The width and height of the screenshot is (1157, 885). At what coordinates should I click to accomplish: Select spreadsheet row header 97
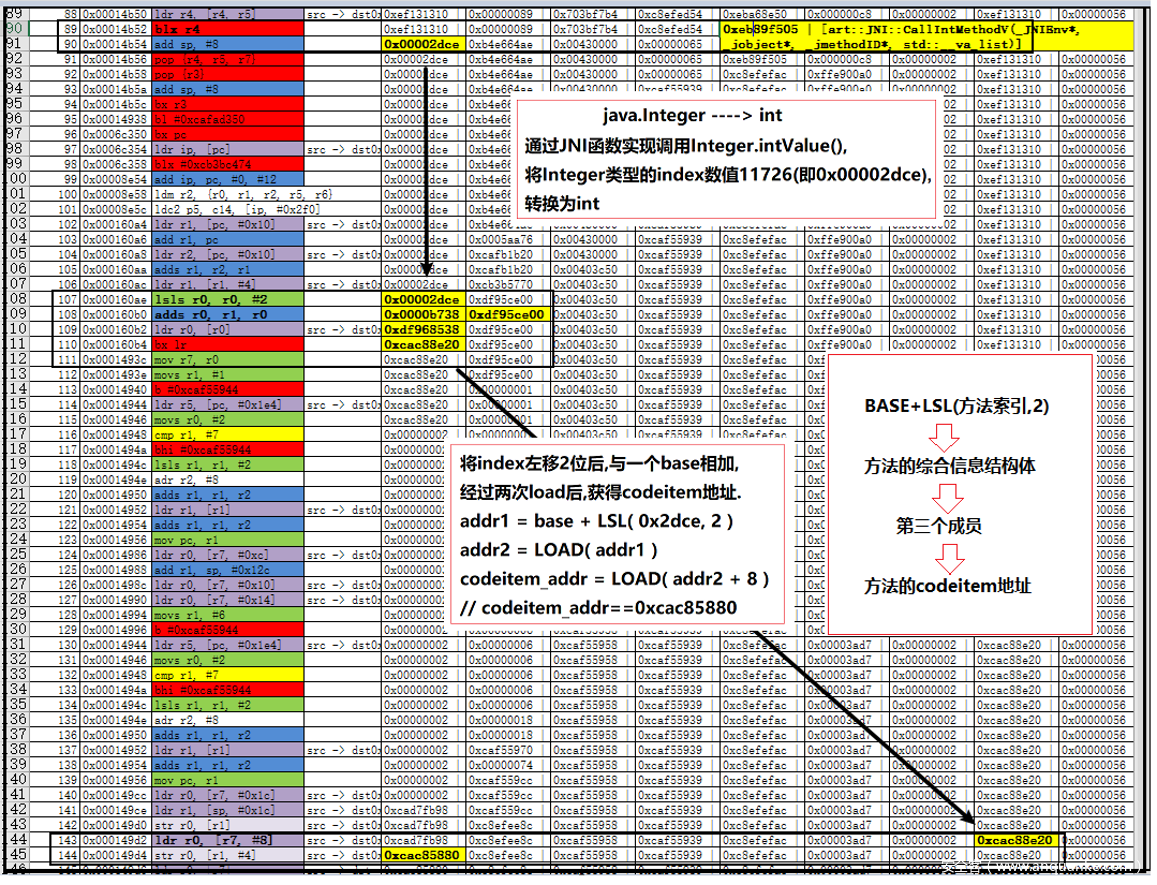coord(15,134)
